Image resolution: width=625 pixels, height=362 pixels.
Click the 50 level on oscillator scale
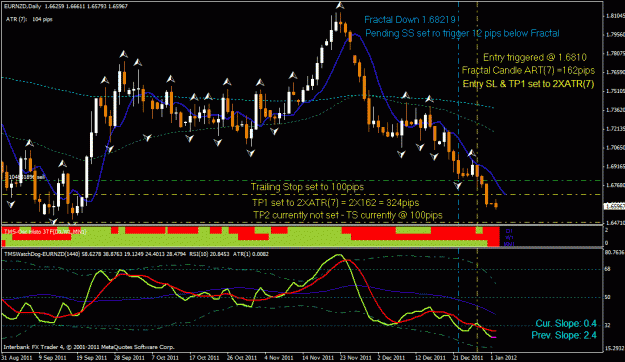click(x=607, y=297)
